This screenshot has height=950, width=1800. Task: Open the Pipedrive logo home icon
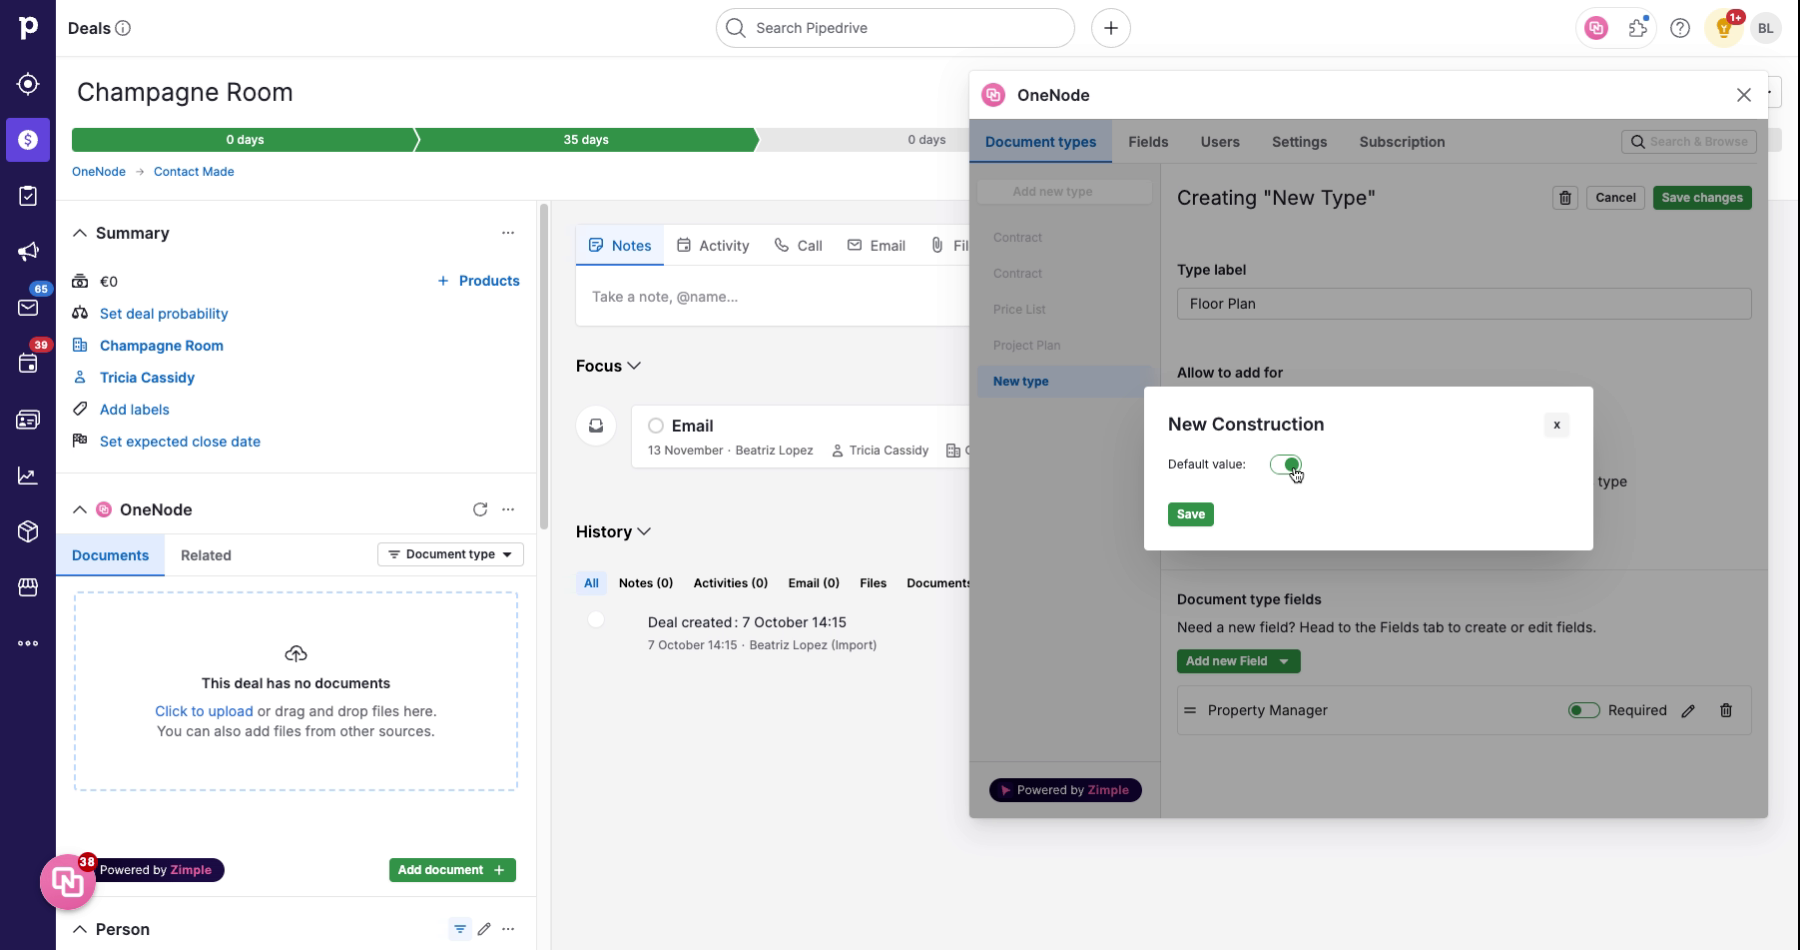[28, 27]
